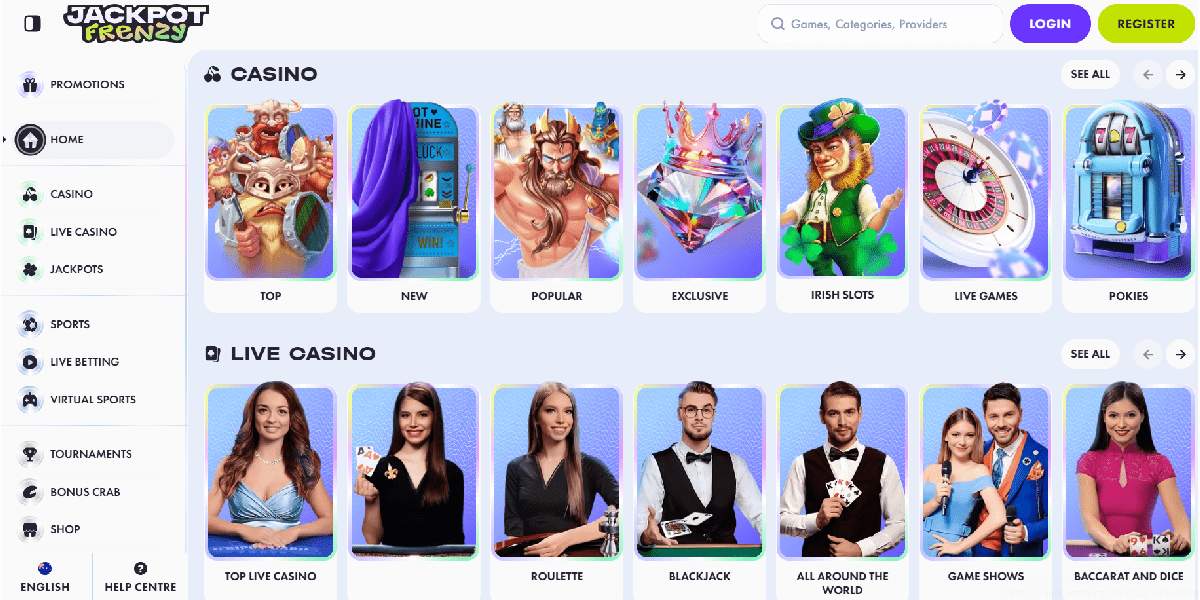Focus the games search field
This screenshot has height=600, width=1200.
coord(880,24)
